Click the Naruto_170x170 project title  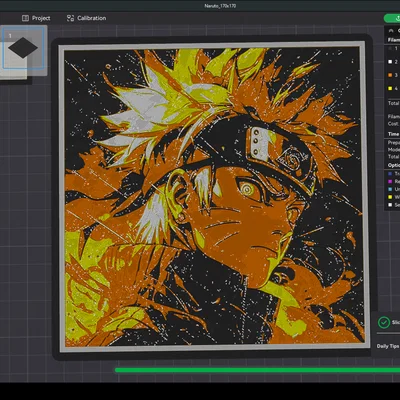coord(220,6)
